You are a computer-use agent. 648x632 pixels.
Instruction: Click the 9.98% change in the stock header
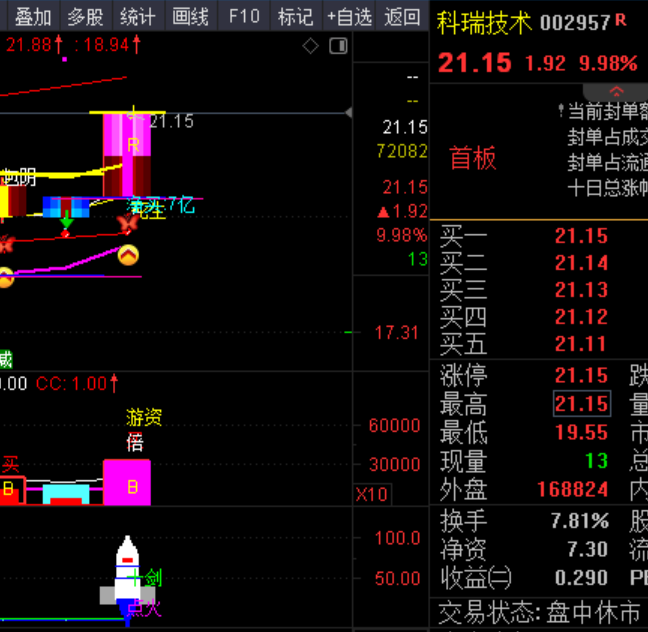(x=608, y=63)
